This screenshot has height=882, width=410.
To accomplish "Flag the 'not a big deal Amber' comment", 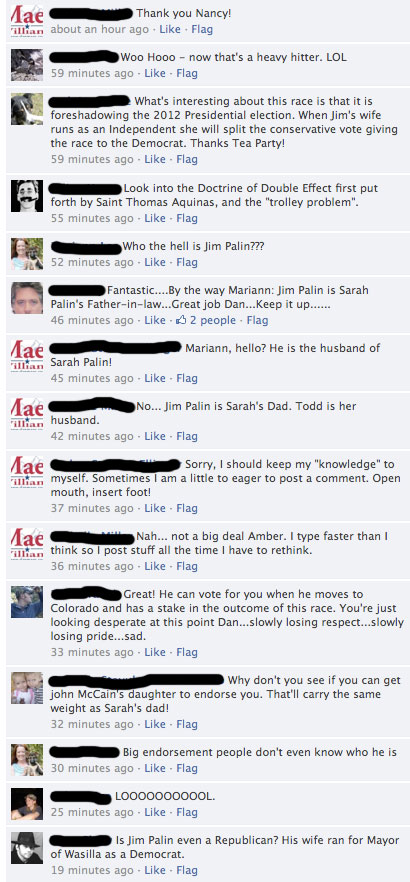I will (187, 566).
